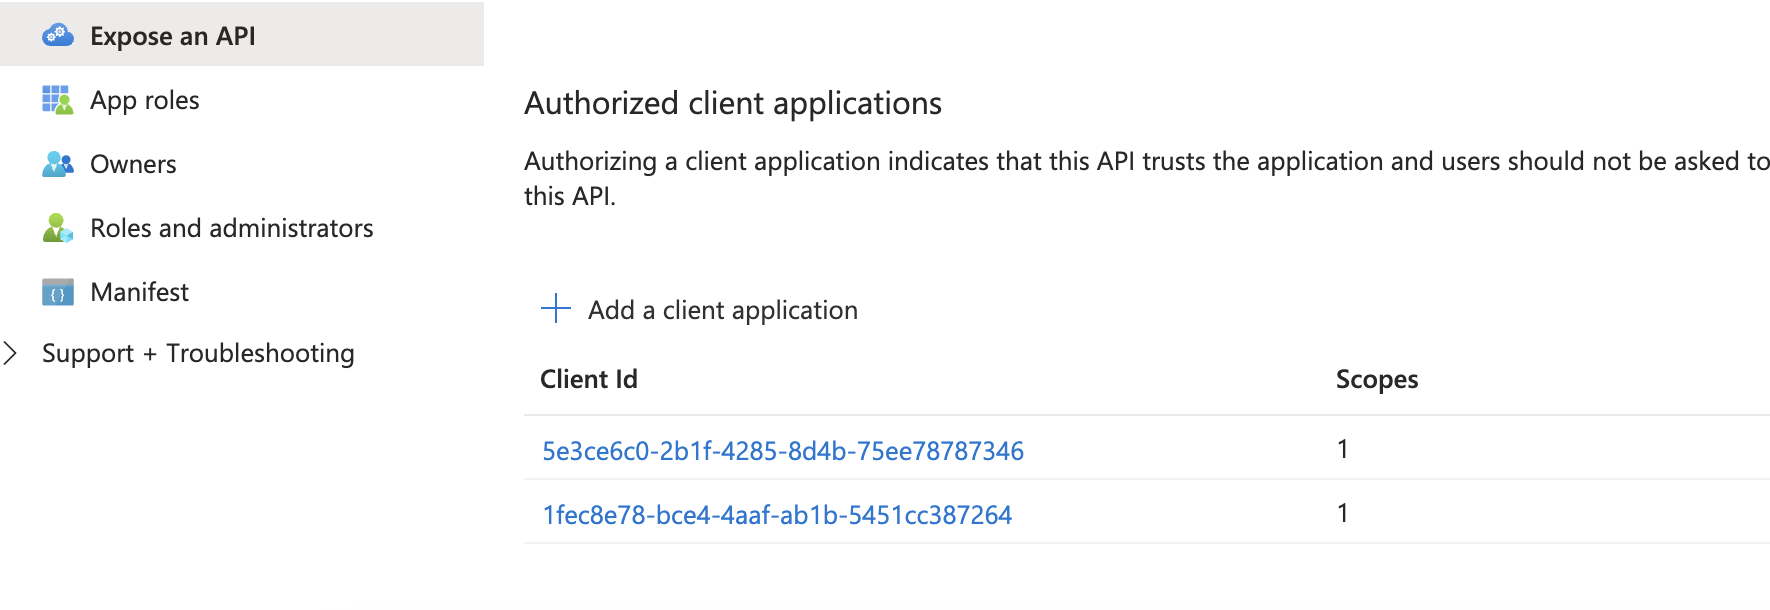
Task: Click the Manifest braces icon
Action: (58, 292)
